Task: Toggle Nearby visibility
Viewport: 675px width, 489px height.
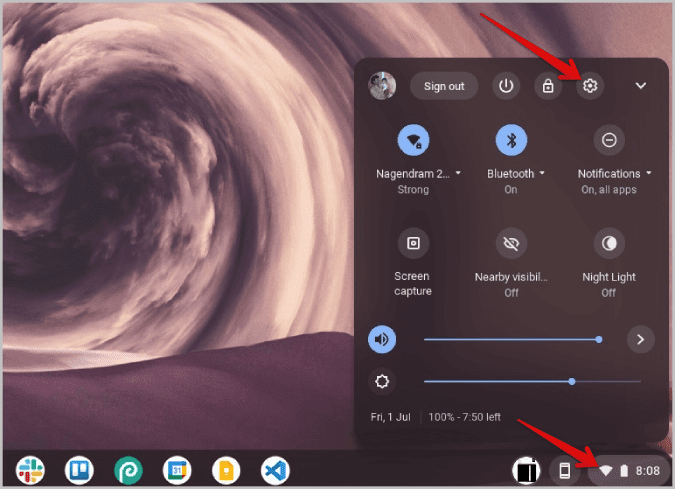Action: (511, 243)
